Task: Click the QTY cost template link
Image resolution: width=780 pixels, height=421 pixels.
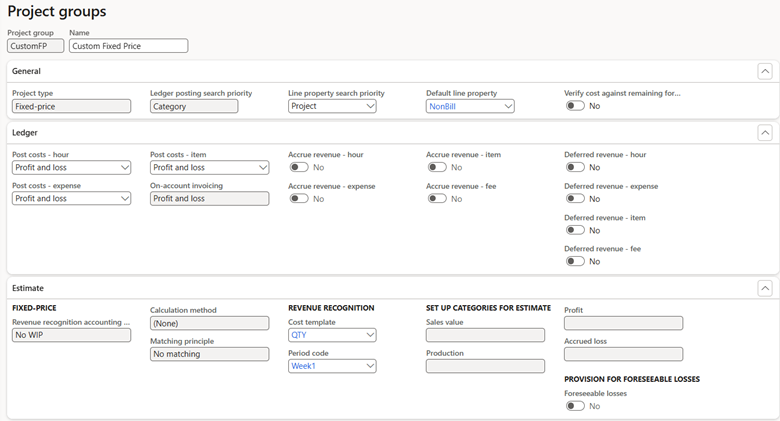Action: coord(298,335)
